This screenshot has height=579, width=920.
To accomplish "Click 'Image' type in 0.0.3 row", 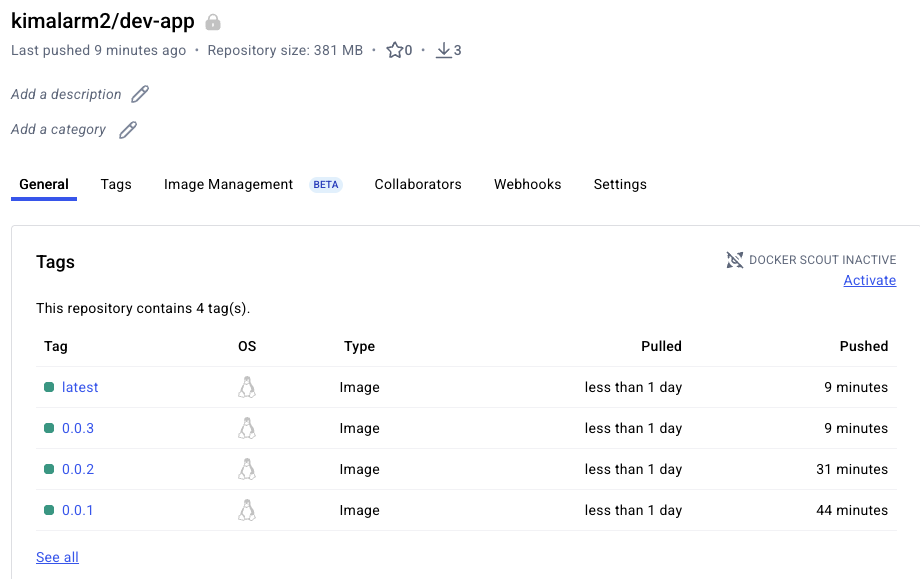I will pos(359,428).
